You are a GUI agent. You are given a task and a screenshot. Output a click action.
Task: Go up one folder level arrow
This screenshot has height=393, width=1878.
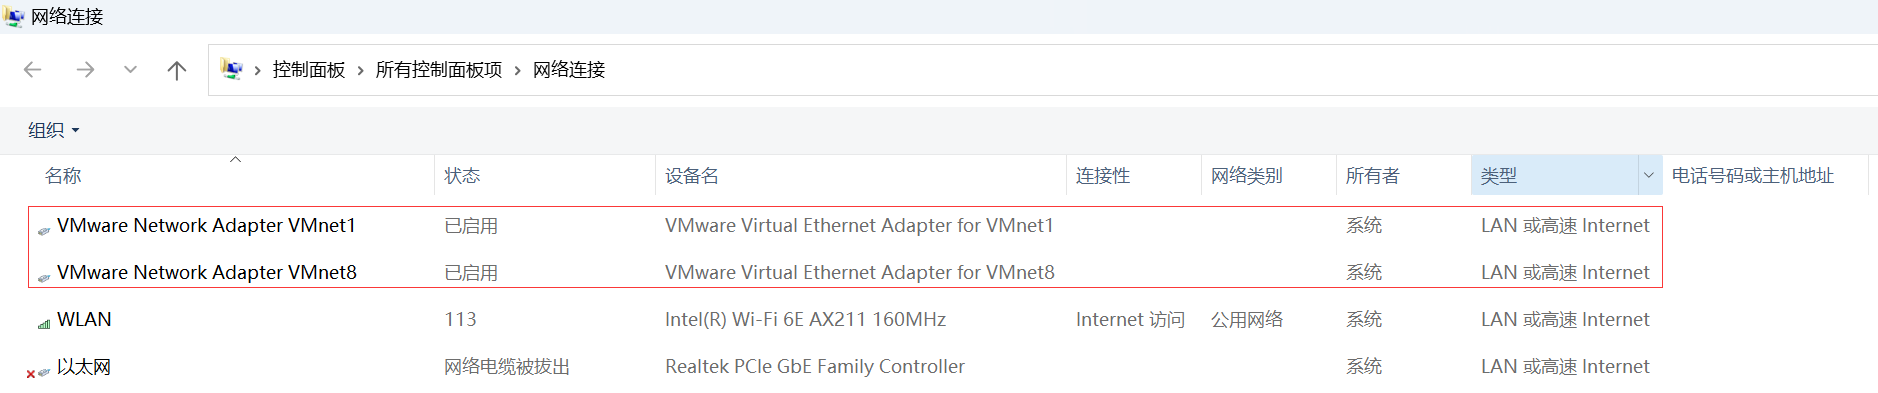(x=177, y=70)
